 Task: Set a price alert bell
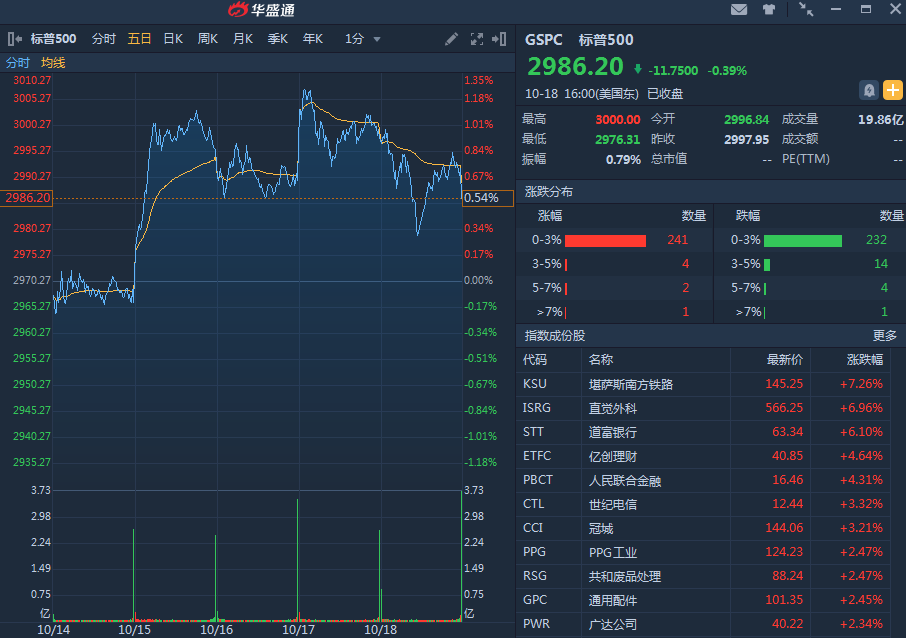click(x=869, y=90)
